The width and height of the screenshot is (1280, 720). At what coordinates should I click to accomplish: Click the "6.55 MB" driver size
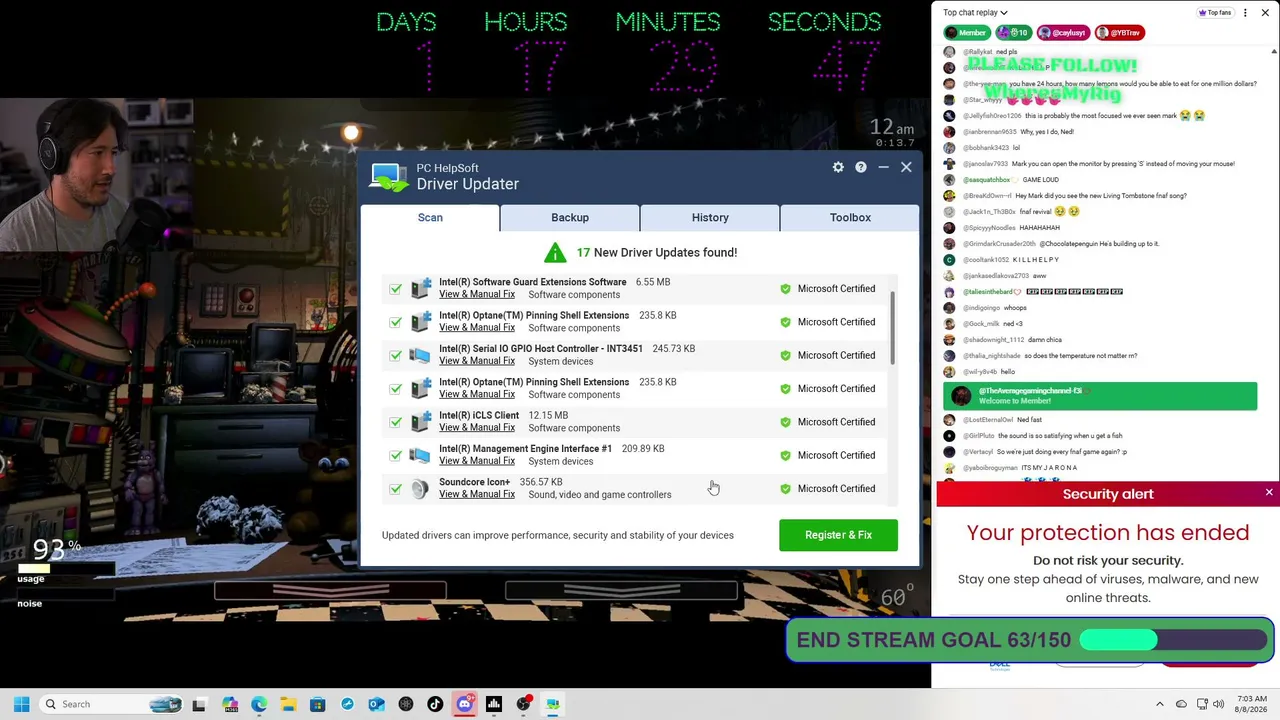pos(653,282)
